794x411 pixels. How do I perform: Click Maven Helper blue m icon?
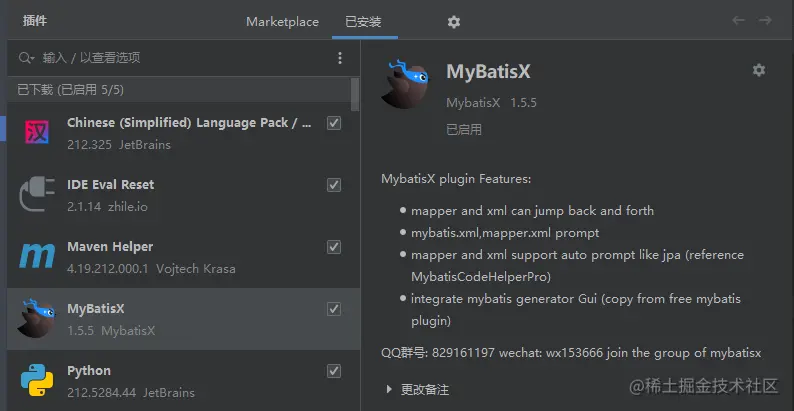coord(36,256)
